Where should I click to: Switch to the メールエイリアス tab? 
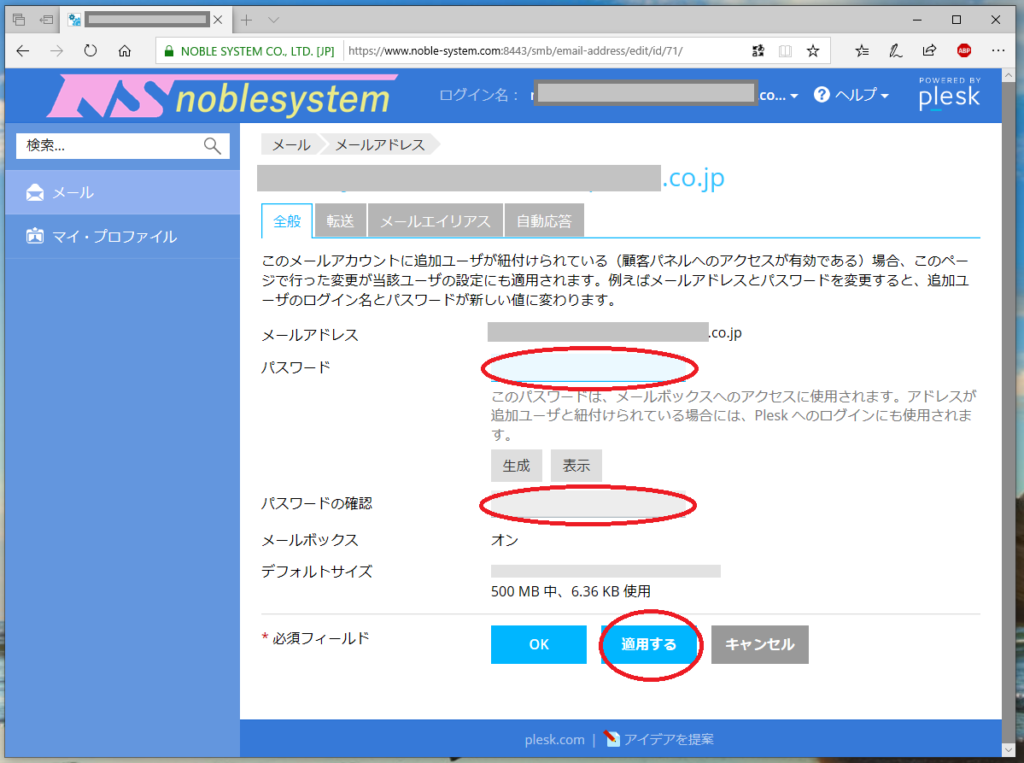coord(435,221)
